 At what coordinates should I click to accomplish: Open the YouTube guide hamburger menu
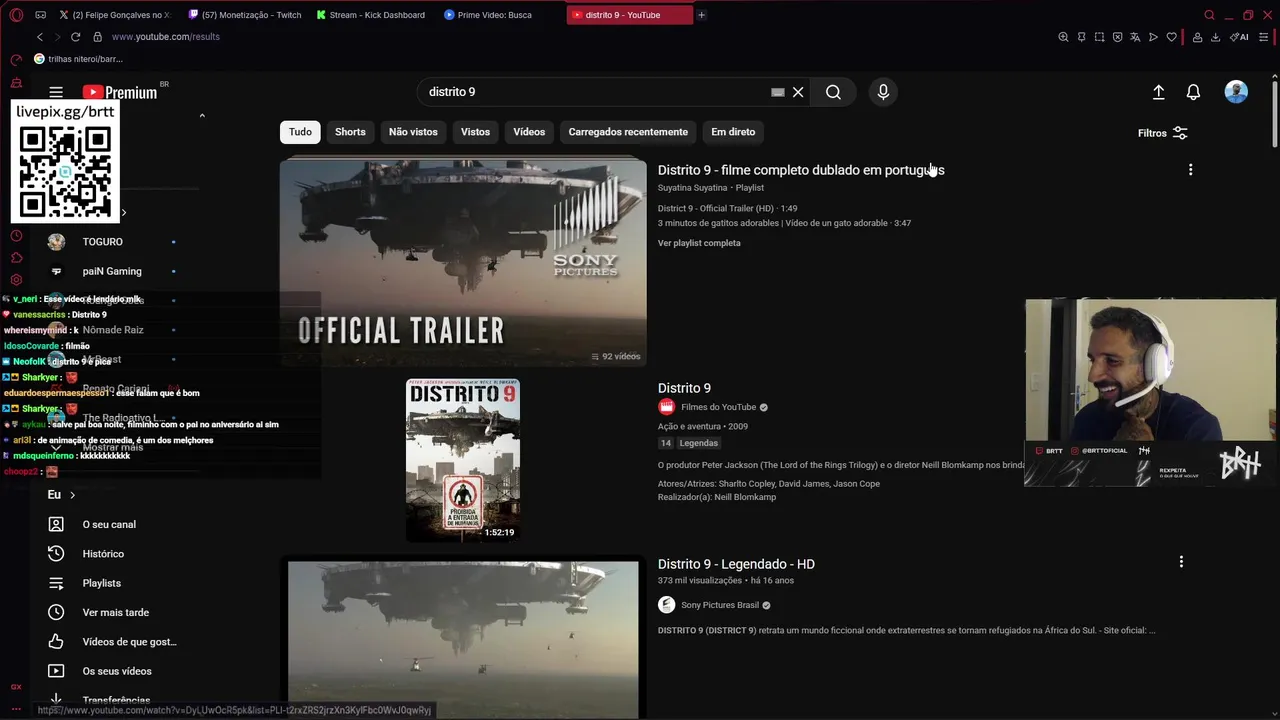point(56,92)
